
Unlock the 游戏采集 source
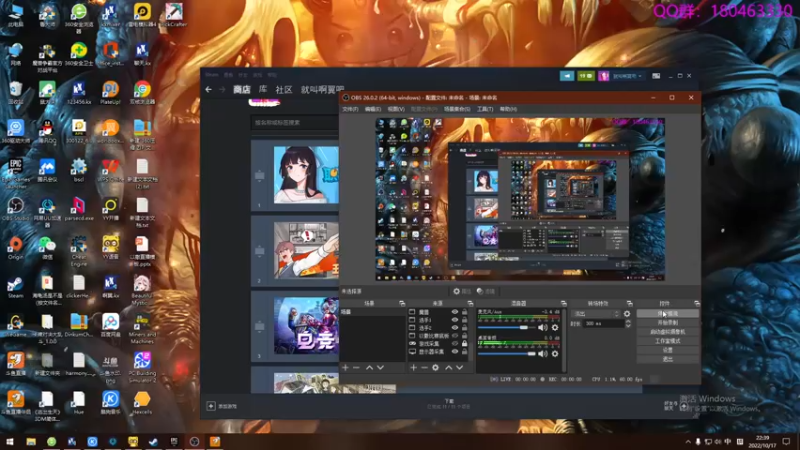[x=464, y=343]
